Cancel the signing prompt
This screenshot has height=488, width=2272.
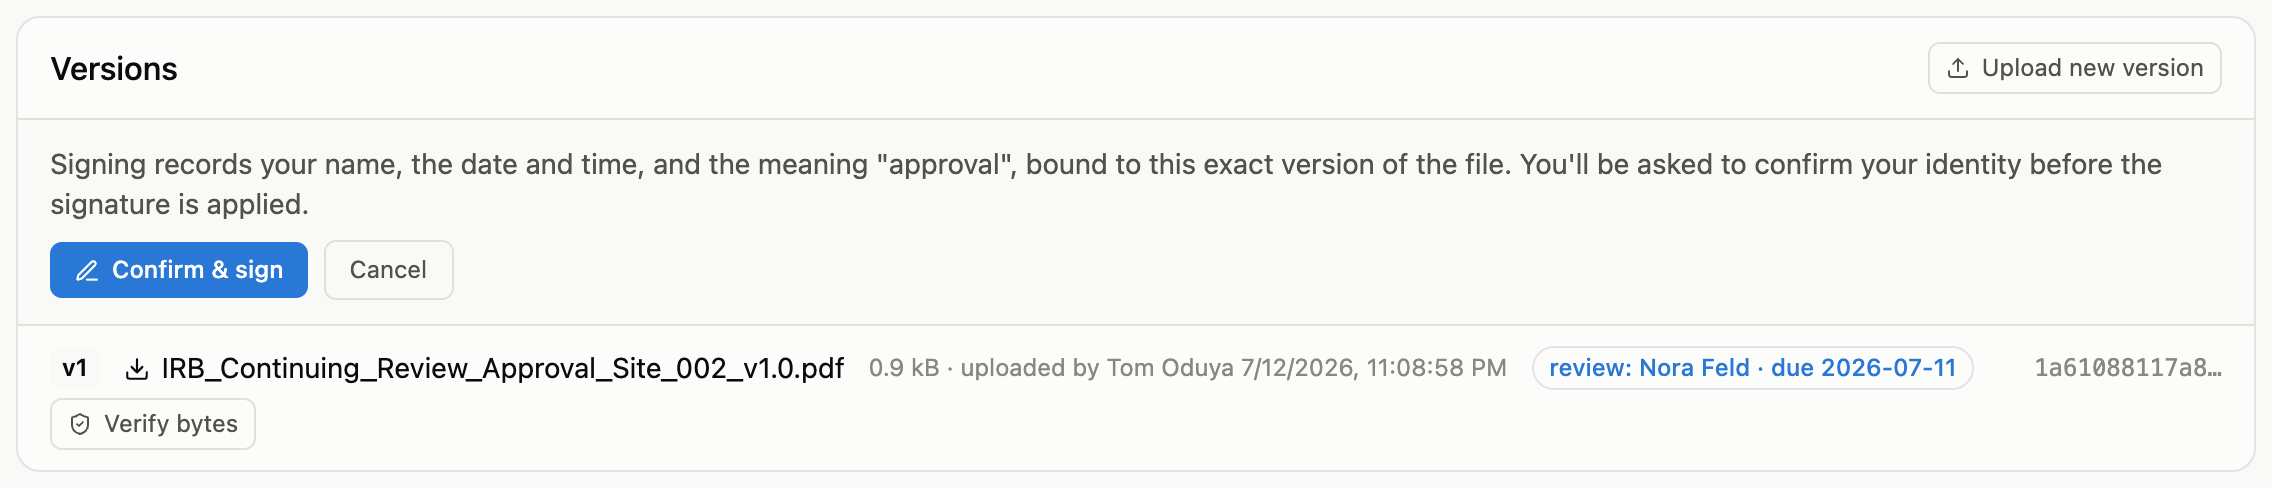(x=388, y=270)
